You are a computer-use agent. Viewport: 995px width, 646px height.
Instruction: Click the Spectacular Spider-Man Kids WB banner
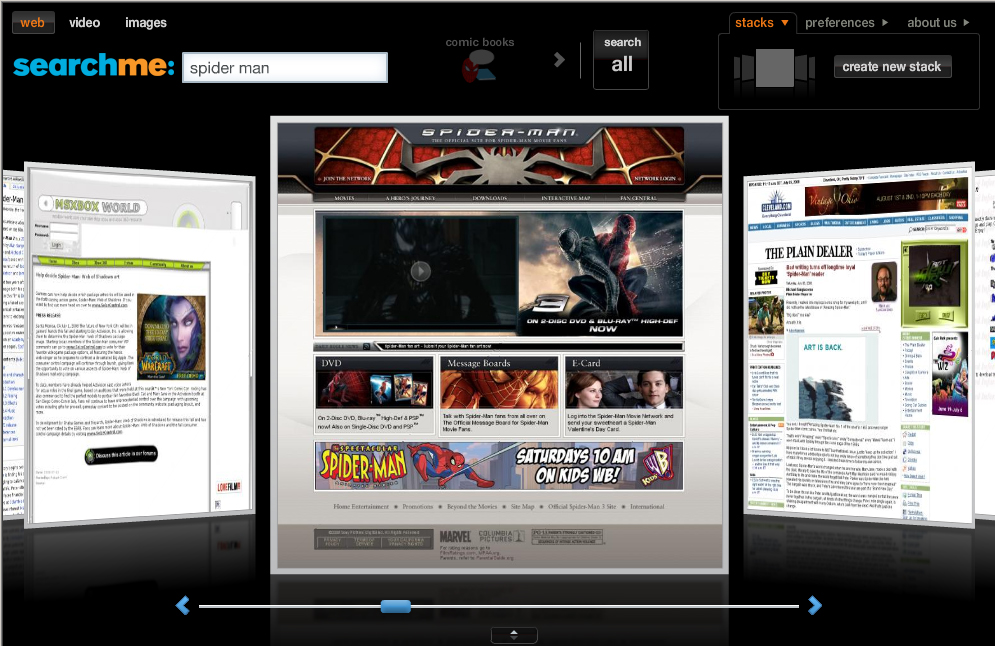click(499, 466)
